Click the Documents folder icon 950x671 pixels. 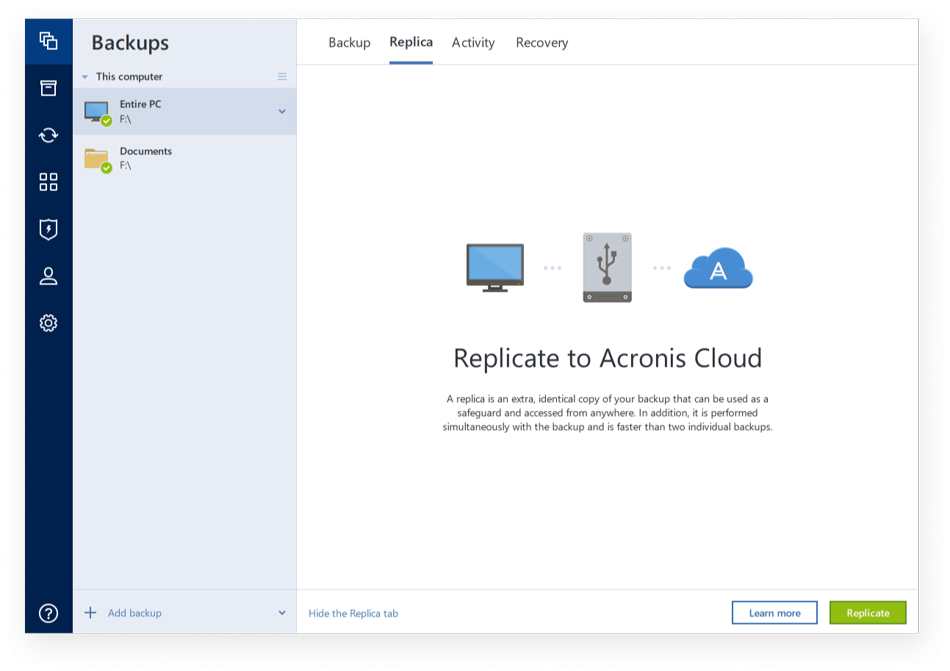(98, 159)
